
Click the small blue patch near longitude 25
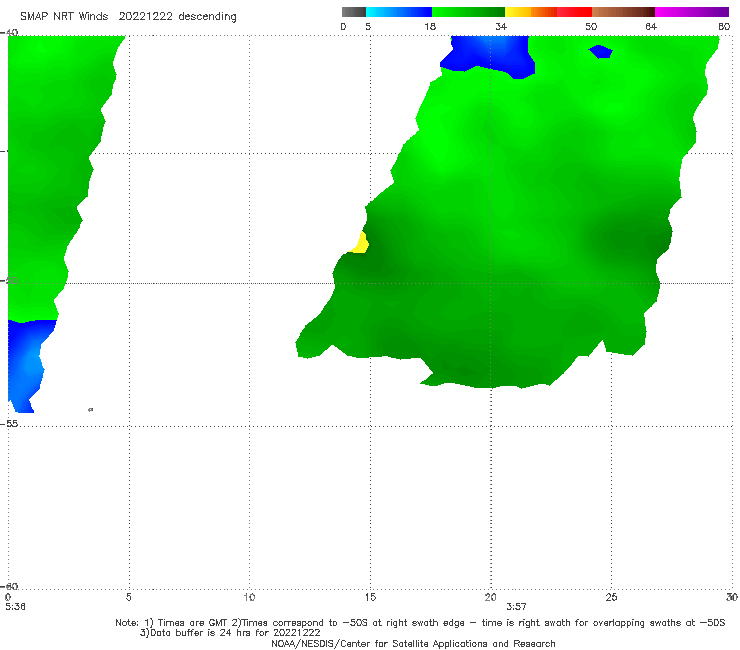(x=600, y=51)
